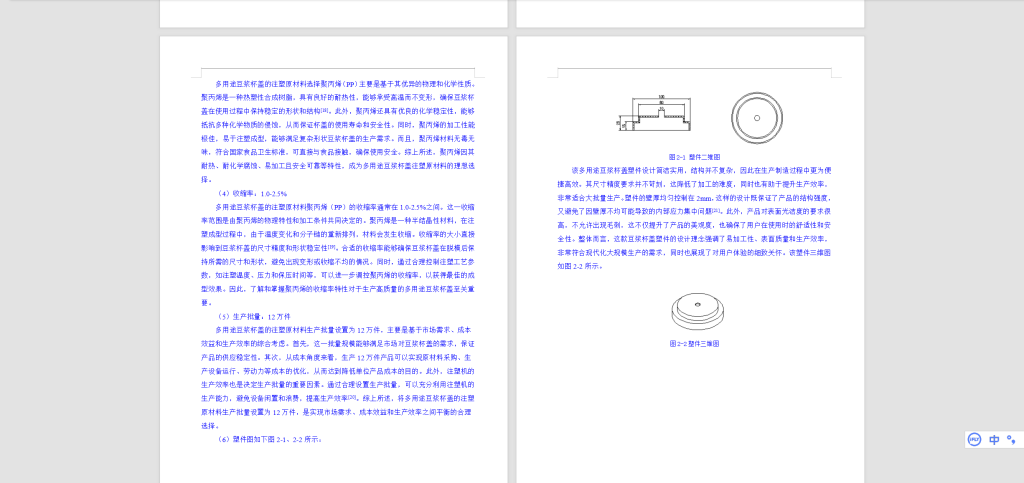
Task: Click the caption '图 2-2 塑件三维图'
Action: pos(694,343)
